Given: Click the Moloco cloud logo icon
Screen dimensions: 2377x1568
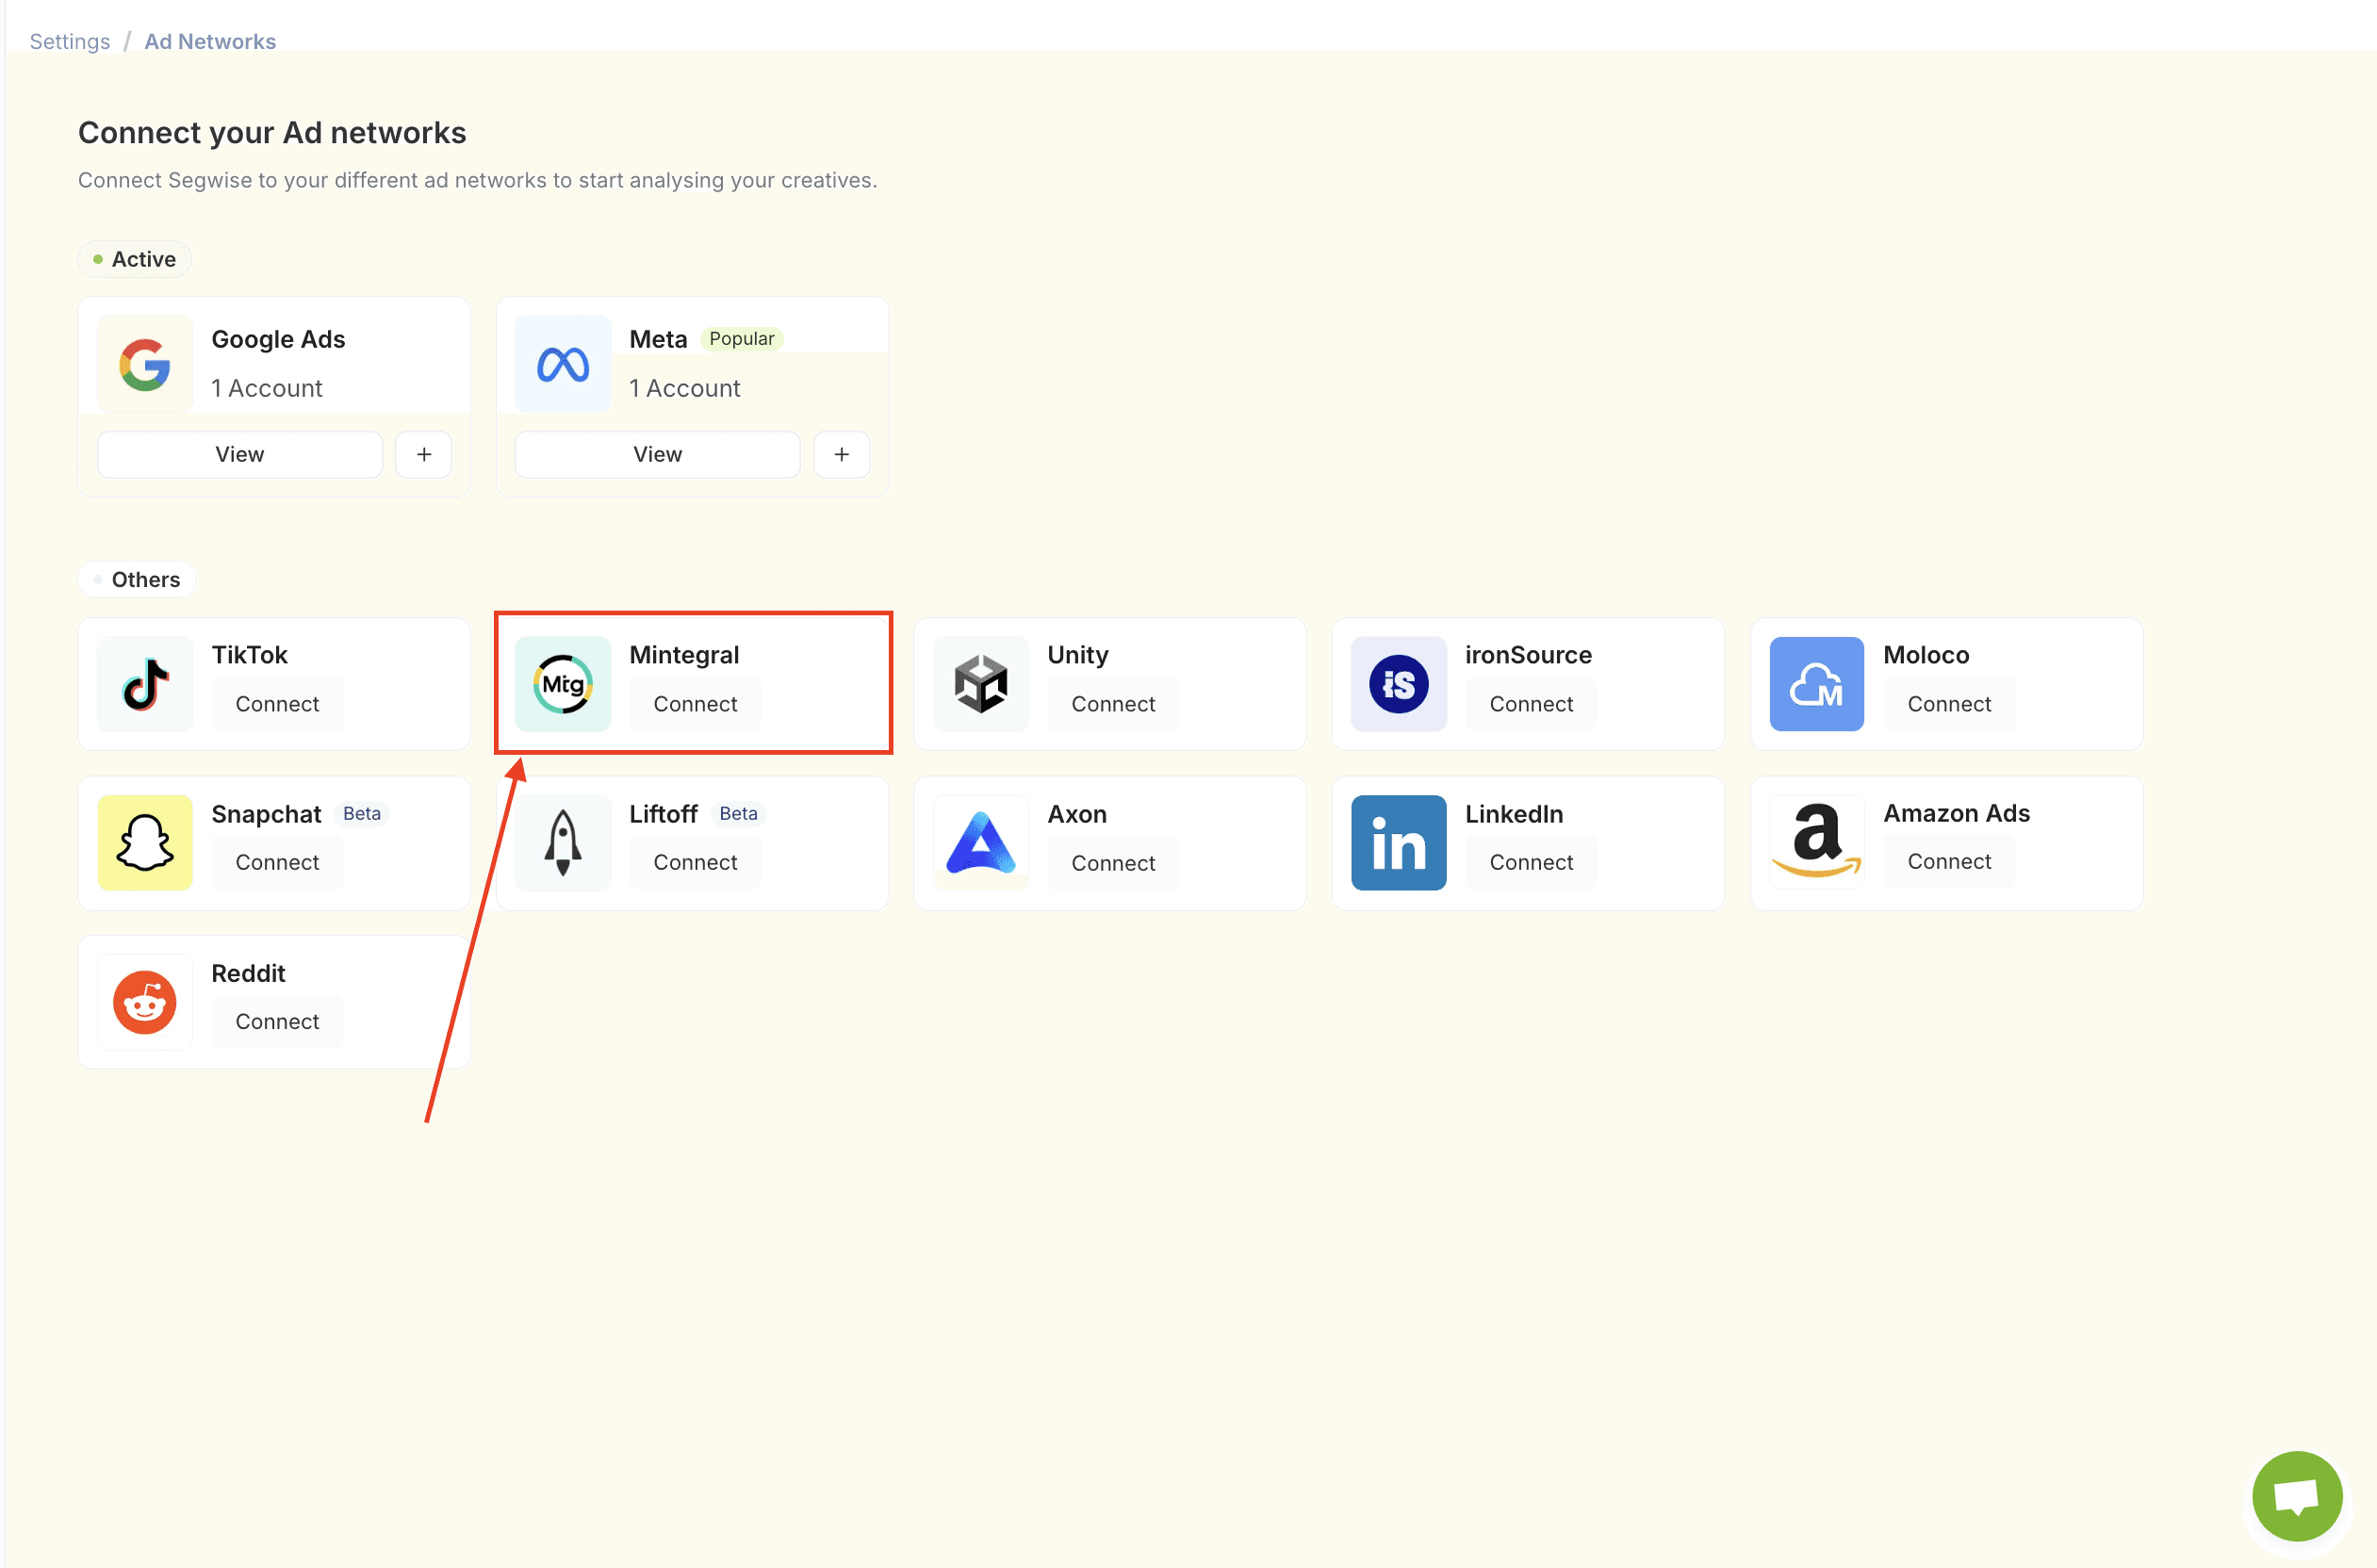Looking at the screenshot, I should pos(1816,684).
